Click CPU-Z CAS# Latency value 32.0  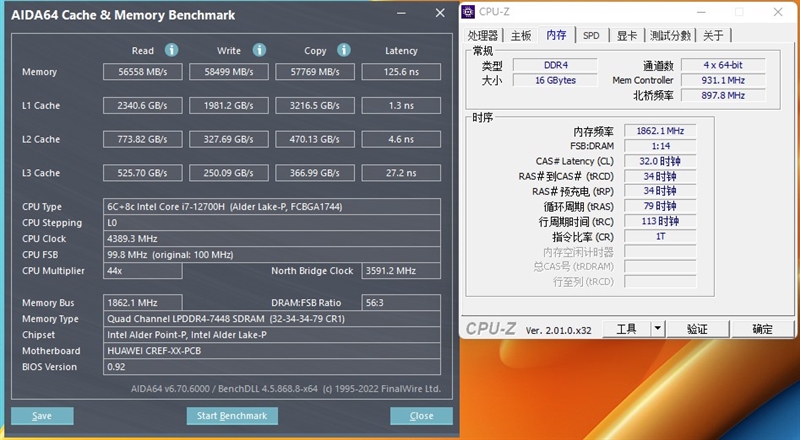(x=660, y=161)
